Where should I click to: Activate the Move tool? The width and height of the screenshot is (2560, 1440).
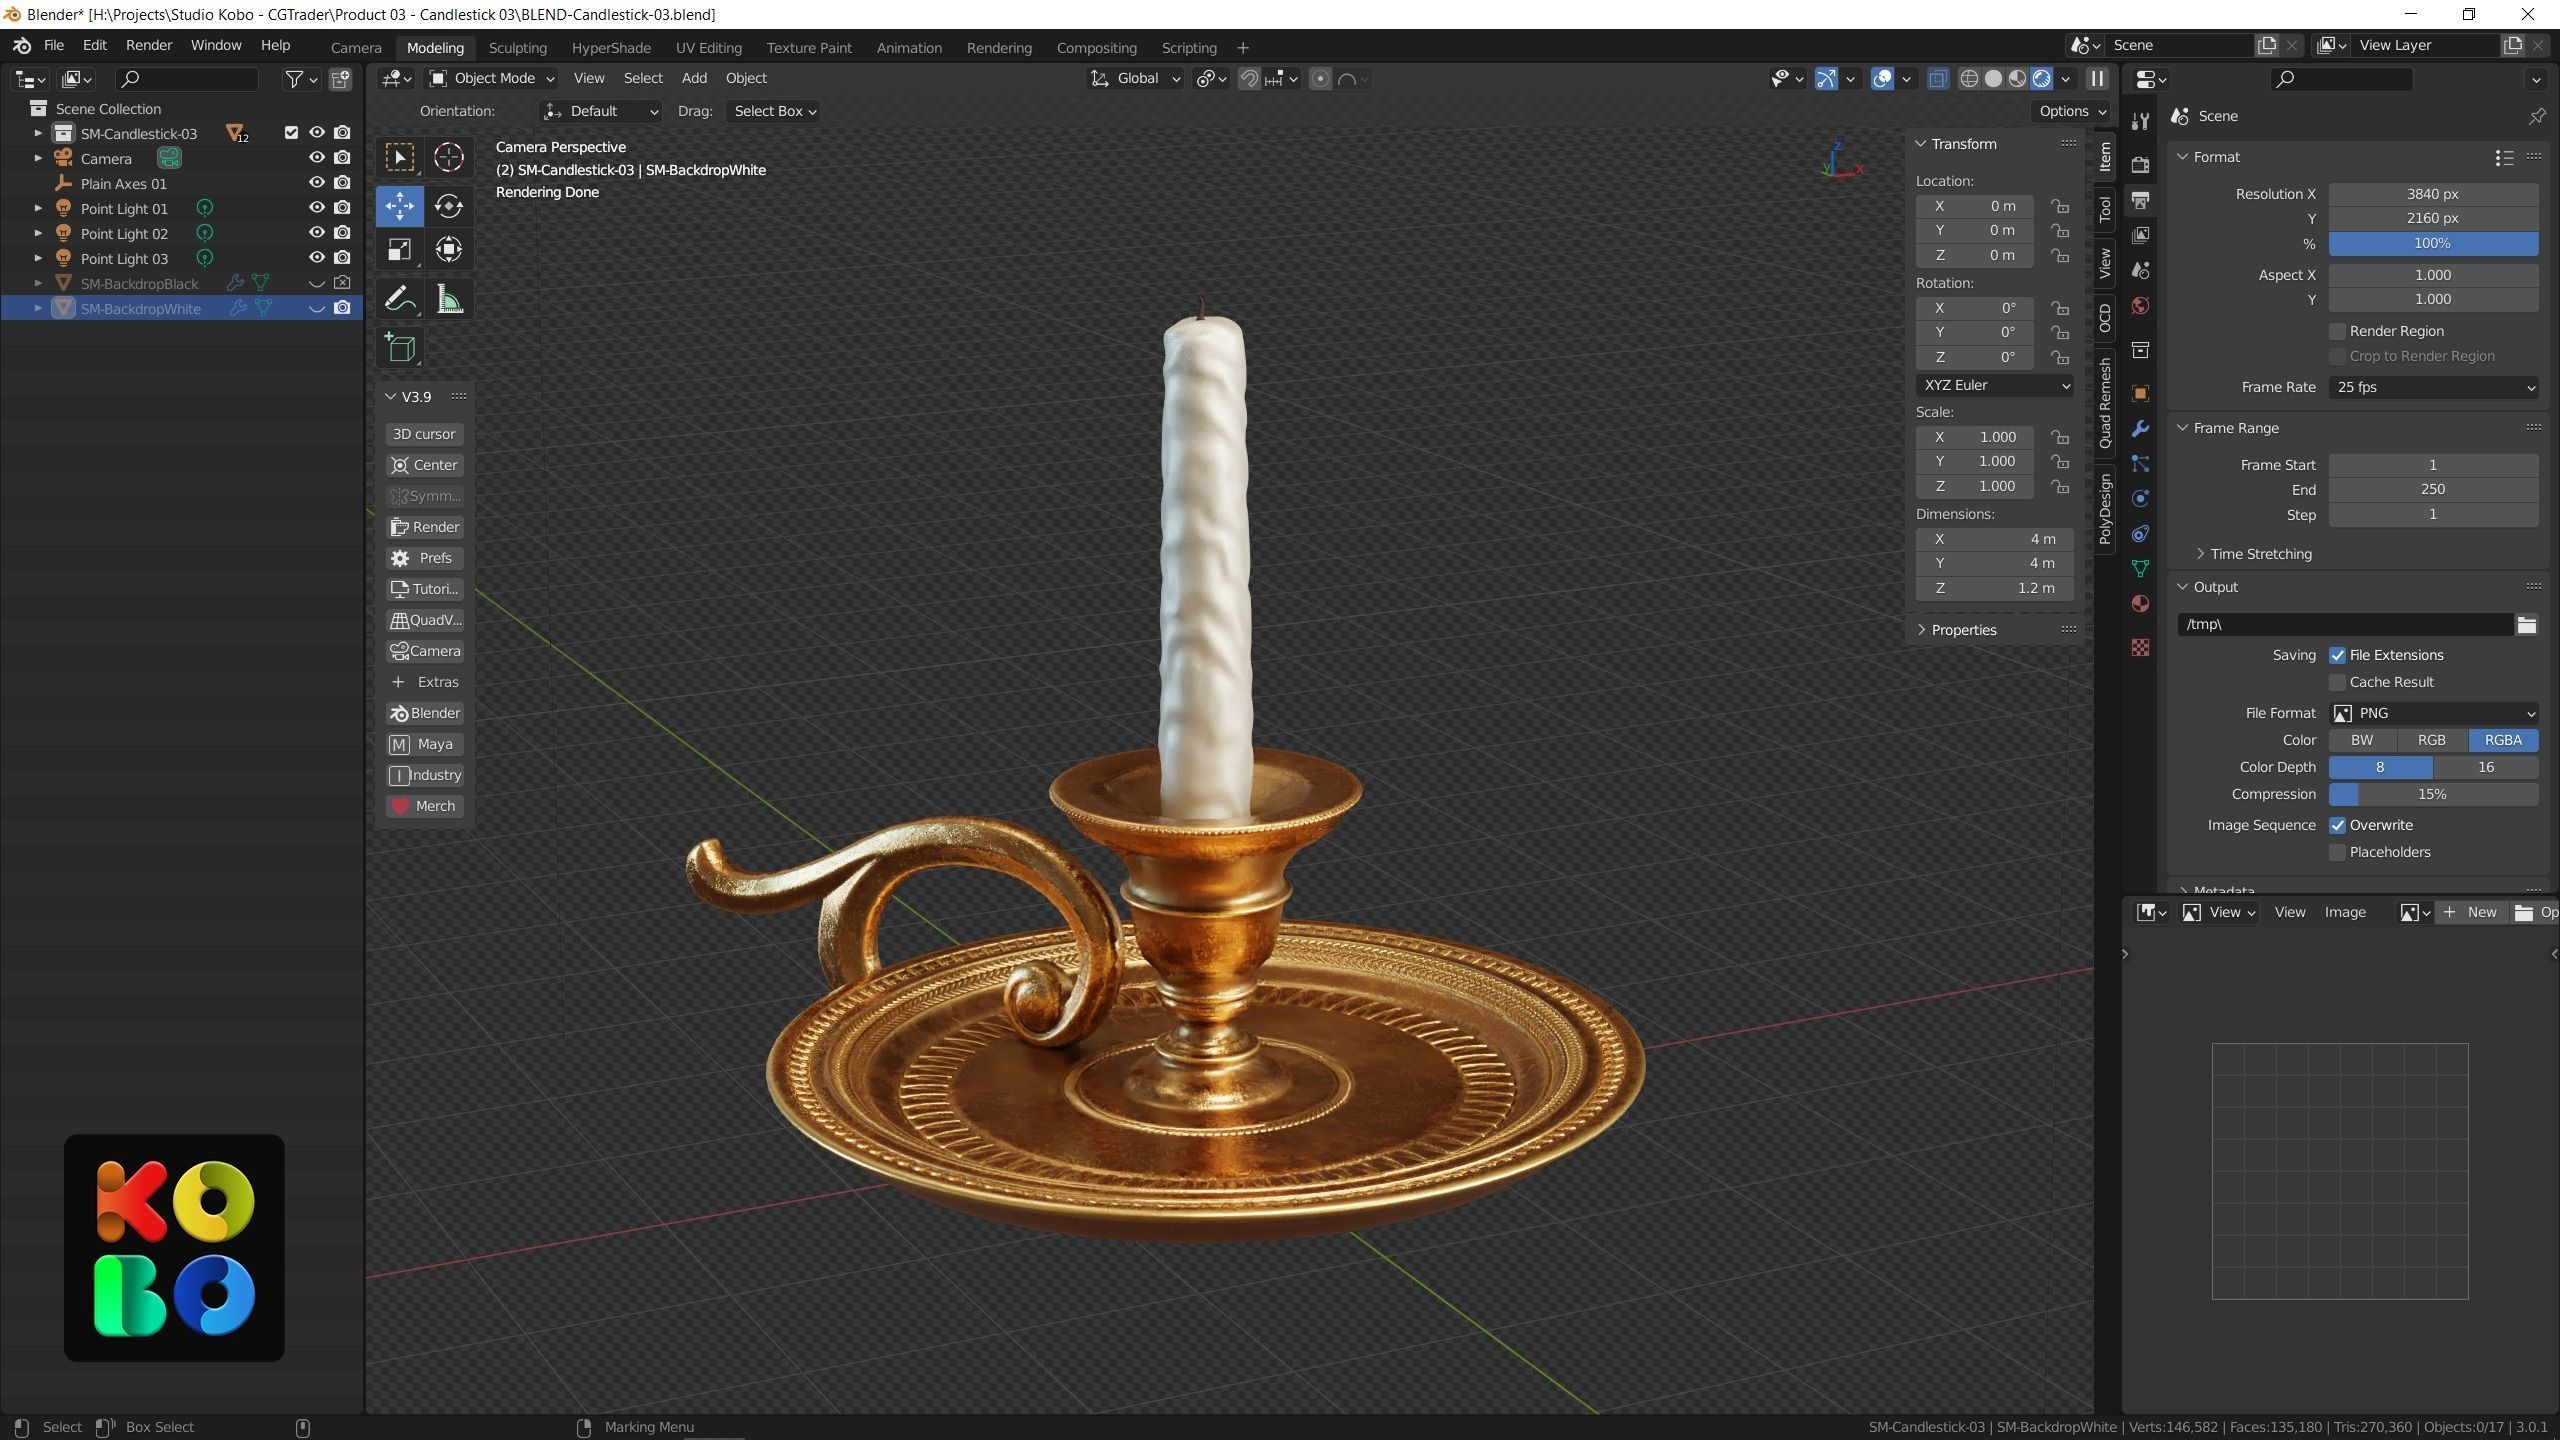pyautogui.click(x=400, y=206)
